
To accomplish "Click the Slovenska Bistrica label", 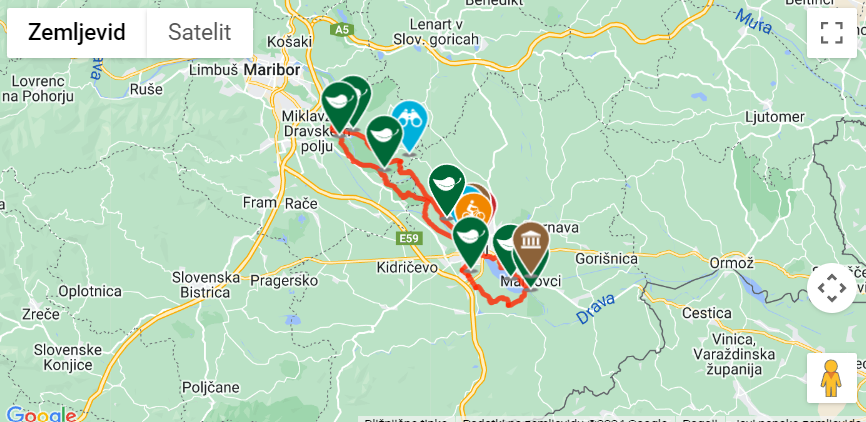I will pos(207,284).
